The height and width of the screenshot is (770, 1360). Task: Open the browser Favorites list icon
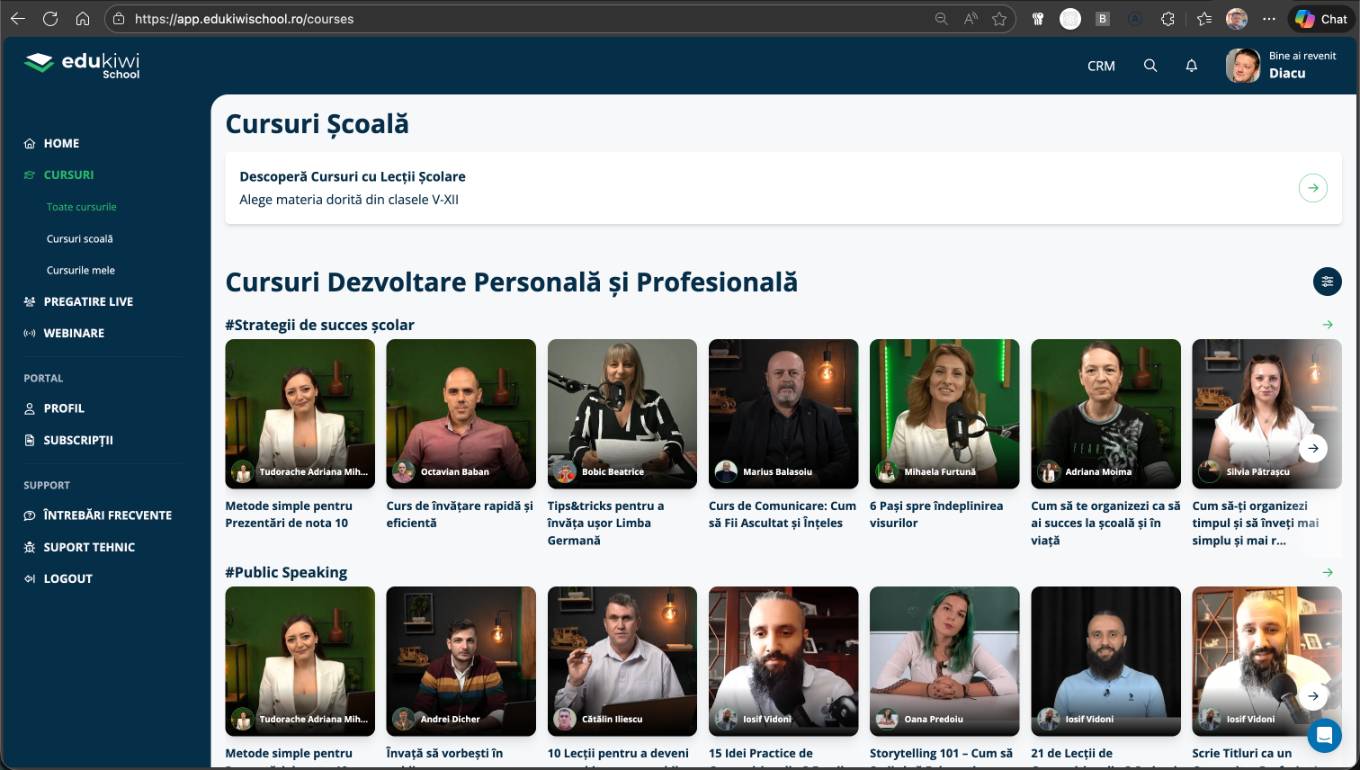pyautogui.click(x=1204, y=19)
